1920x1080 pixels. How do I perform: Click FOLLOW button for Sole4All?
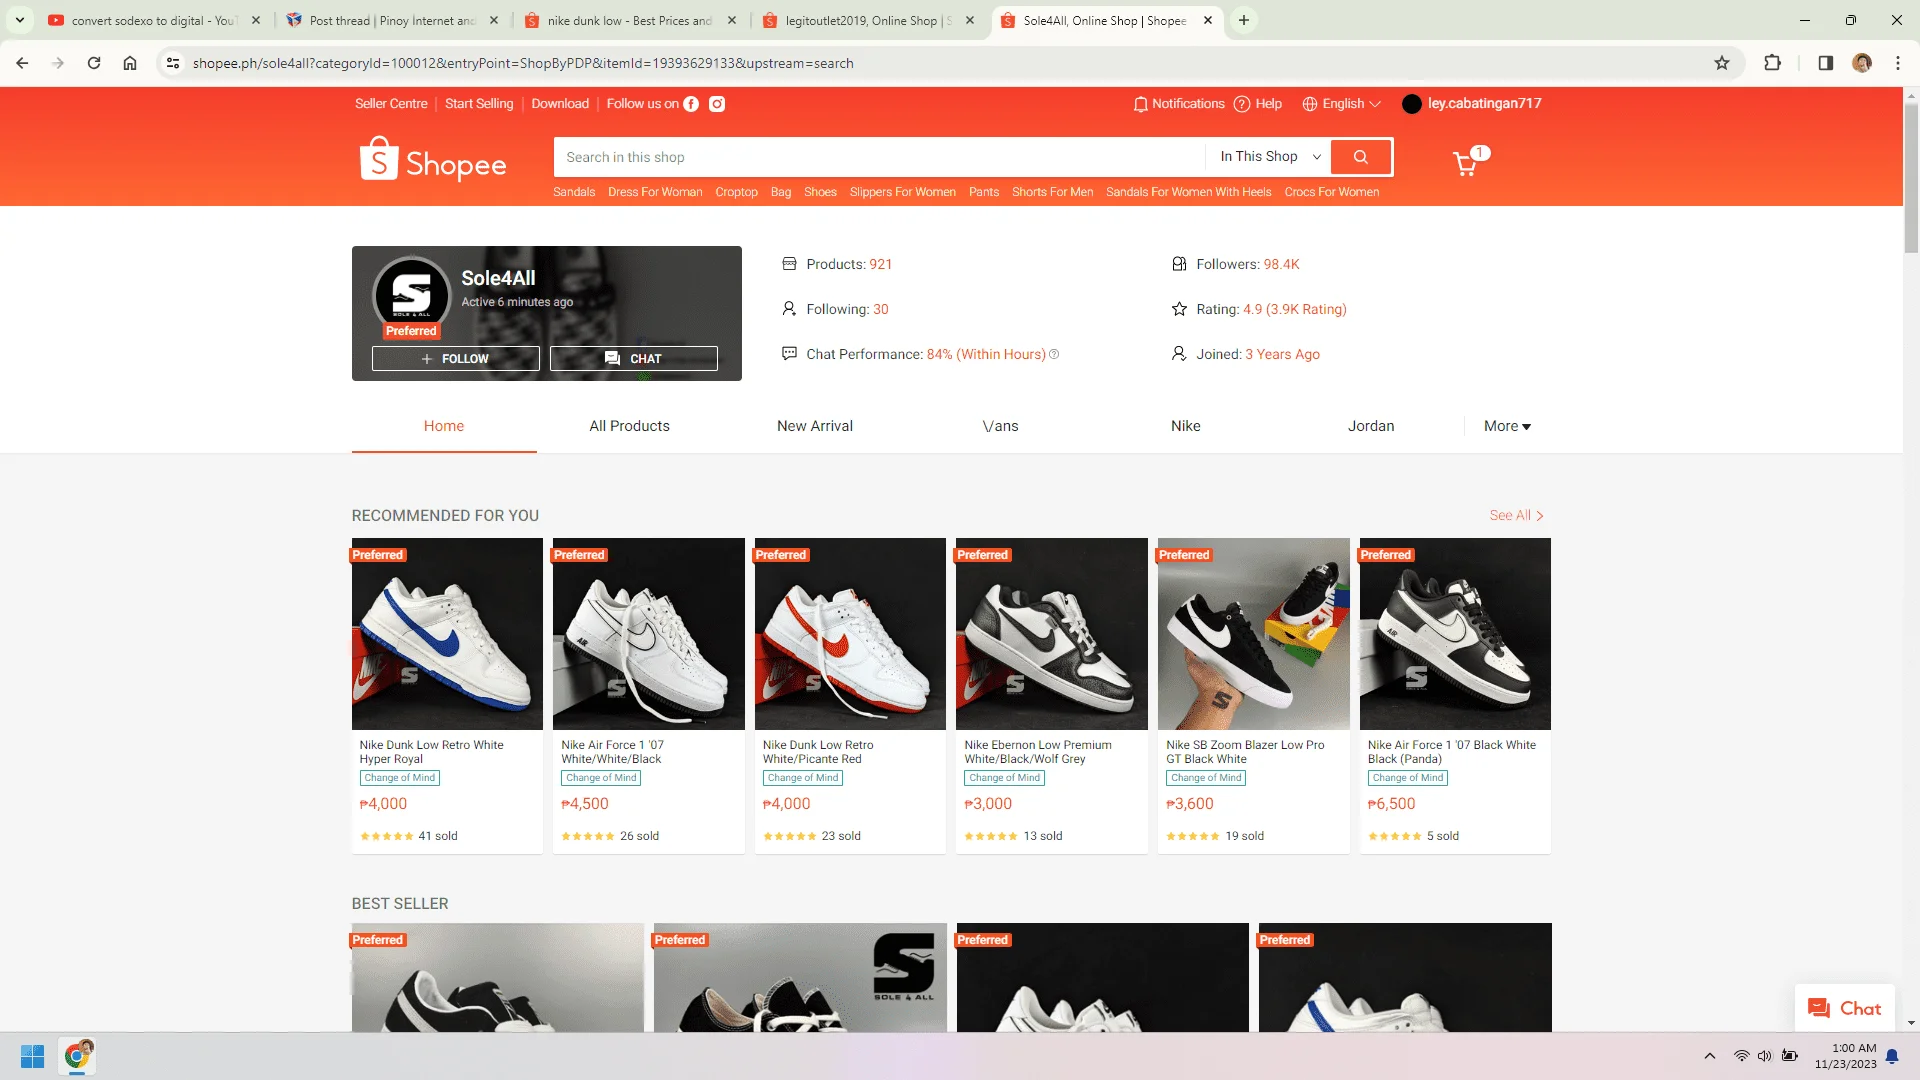[x=456, y=359]
